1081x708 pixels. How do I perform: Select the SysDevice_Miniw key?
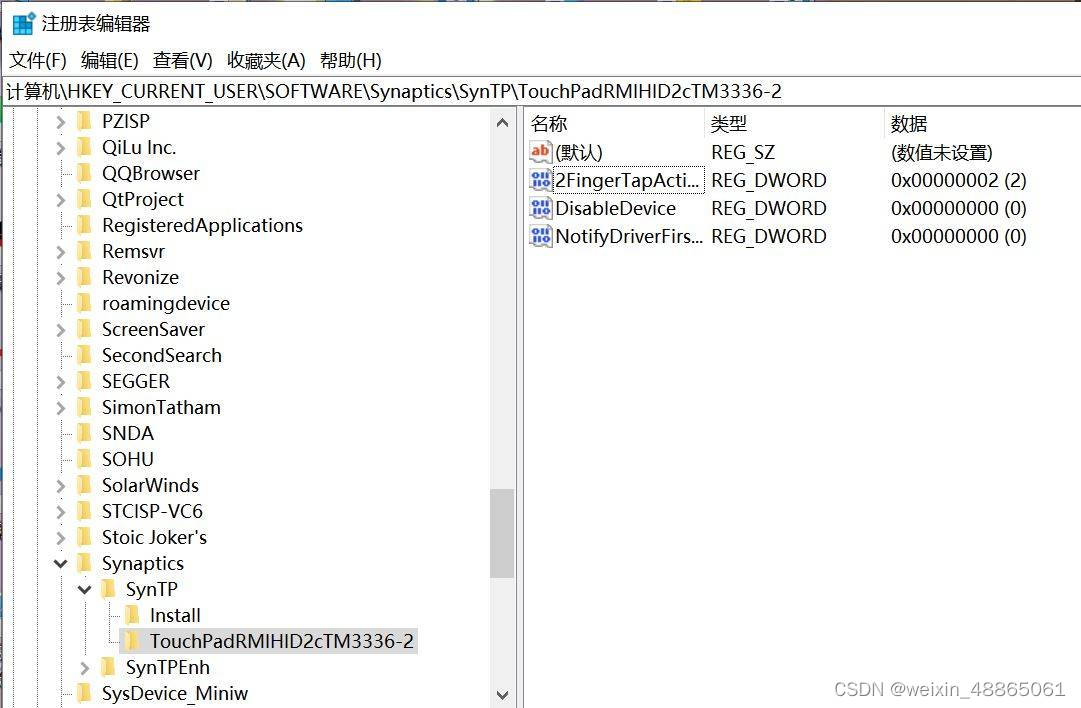(x=175, y=694)
